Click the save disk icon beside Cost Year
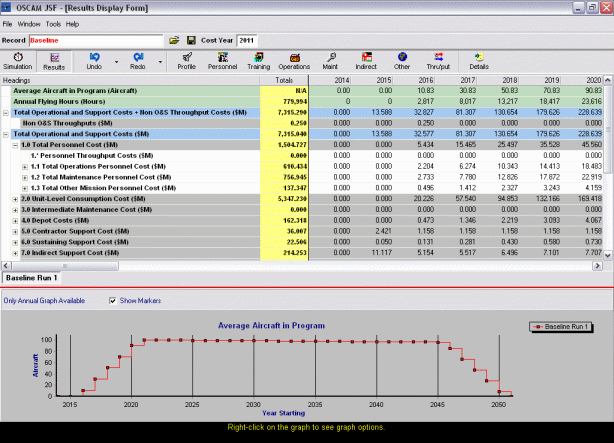Image resolution: width=614 pixels, height=443 pixels. [x=191, y=40]
